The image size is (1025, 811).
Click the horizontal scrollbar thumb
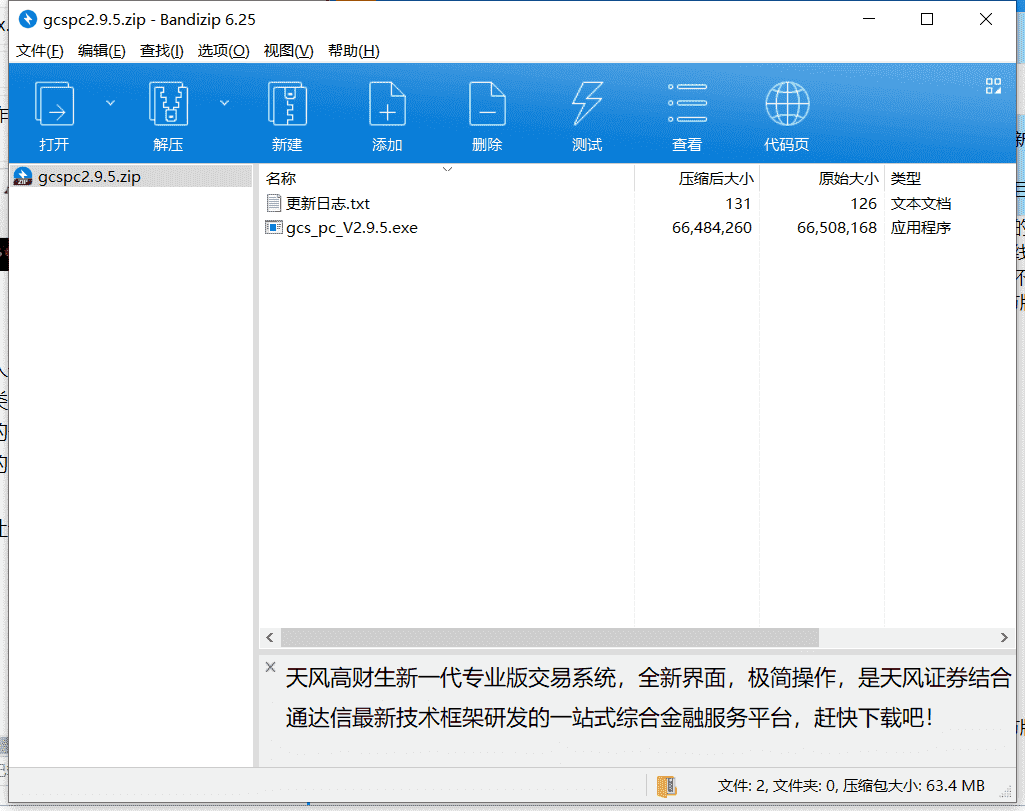(x=550, y=637)
